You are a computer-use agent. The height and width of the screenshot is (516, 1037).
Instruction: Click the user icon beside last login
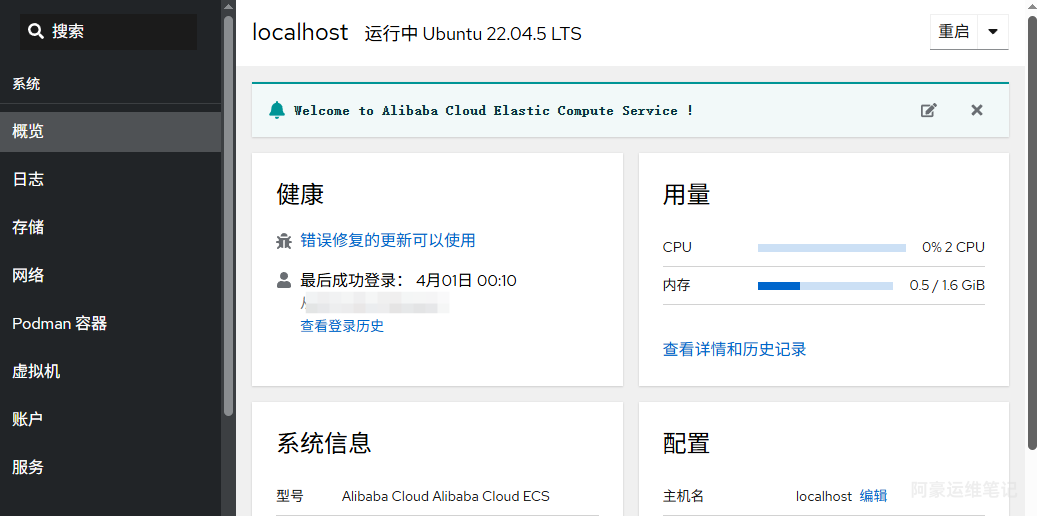(284, 280)
